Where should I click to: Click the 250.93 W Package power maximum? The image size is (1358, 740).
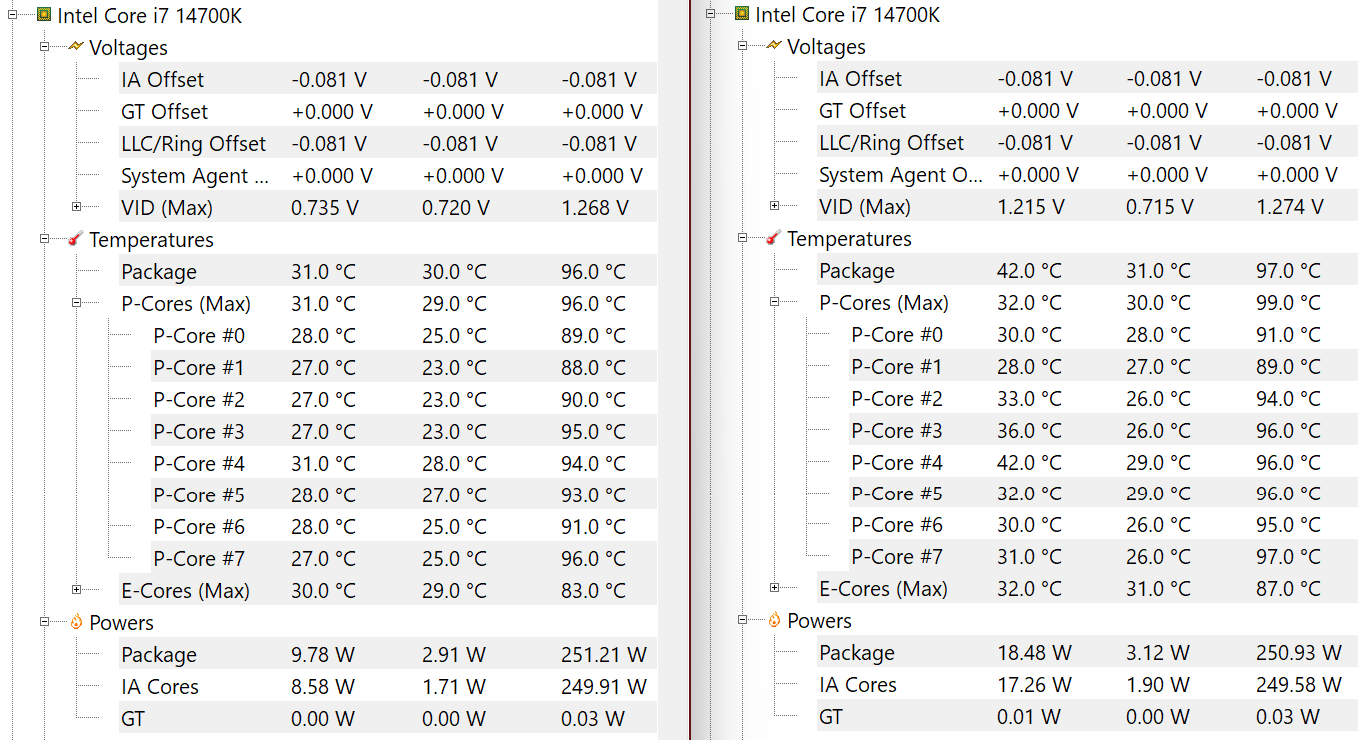(x=1299, y=653)
